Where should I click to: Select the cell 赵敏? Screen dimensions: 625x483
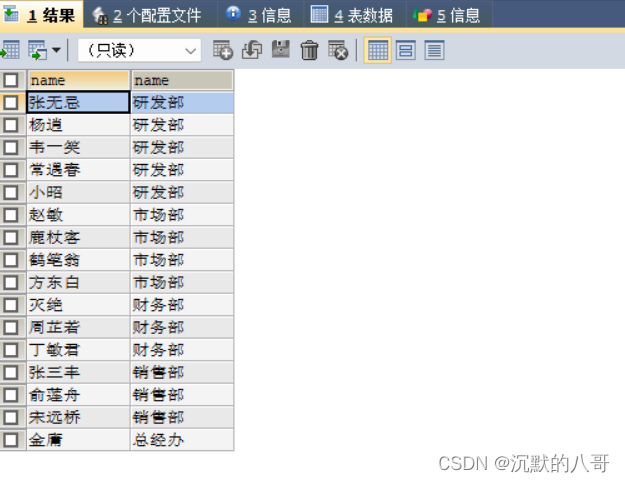tap(79, 215)
